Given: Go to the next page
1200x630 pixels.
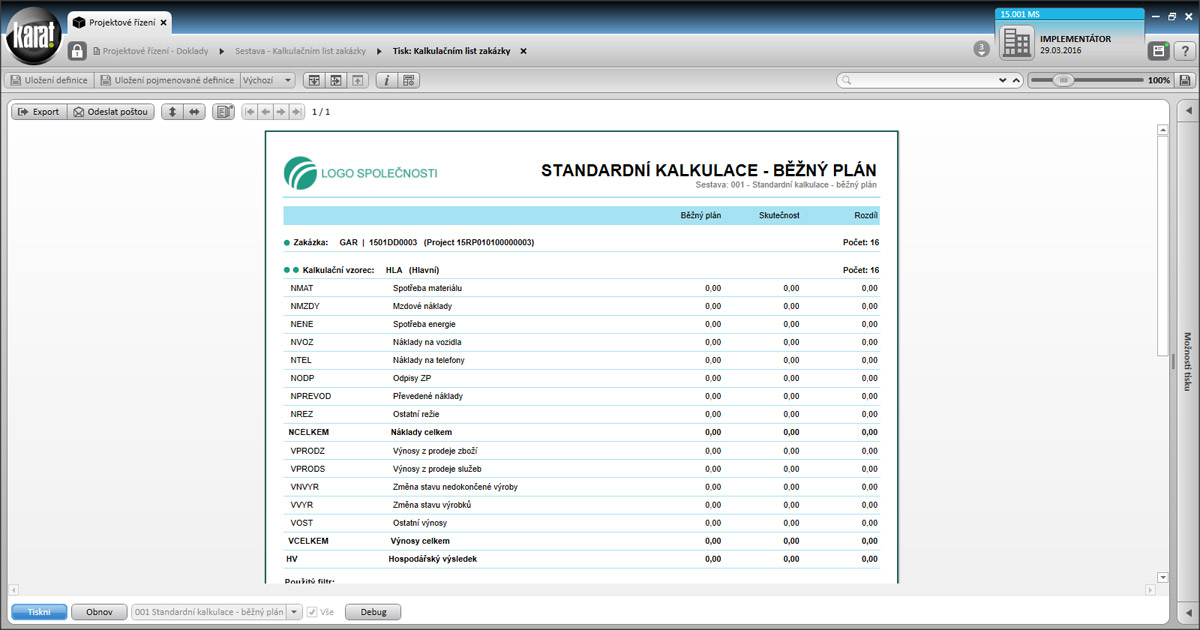Looking at the screenshot, I should coord(281,112).
